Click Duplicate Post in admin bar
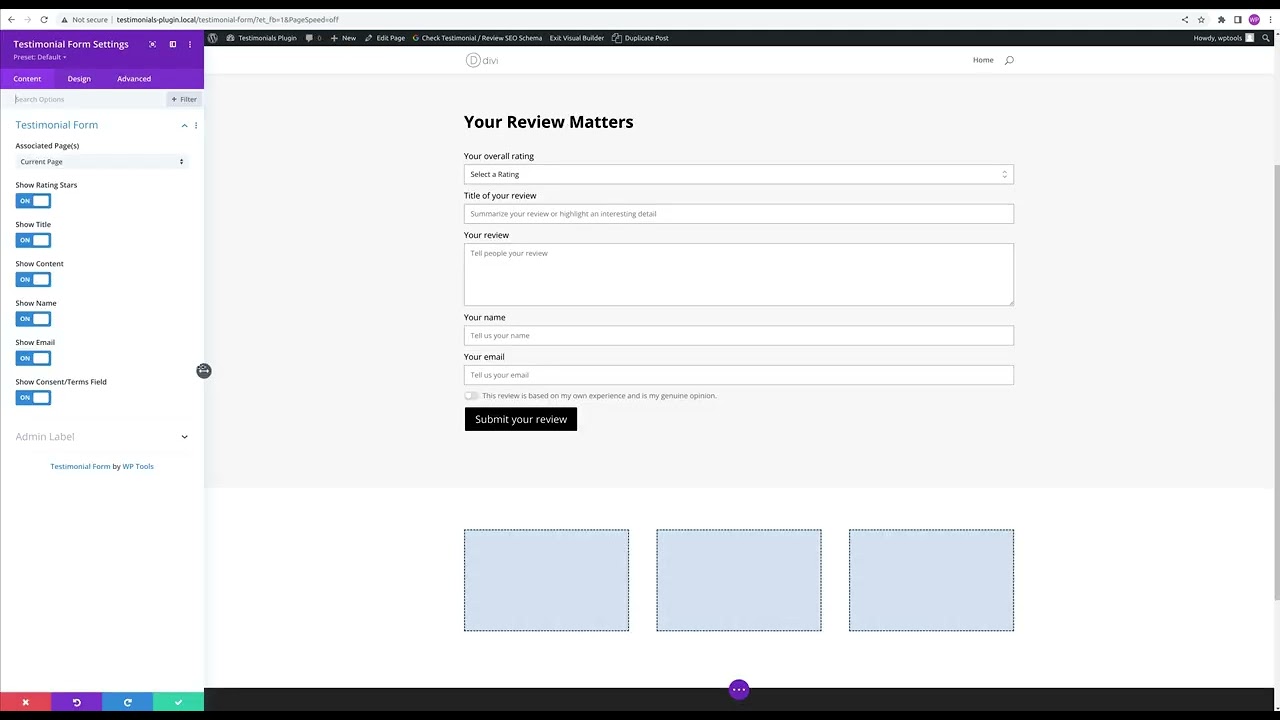Viewport: 1280px width, 720px height. click(640, 38)
